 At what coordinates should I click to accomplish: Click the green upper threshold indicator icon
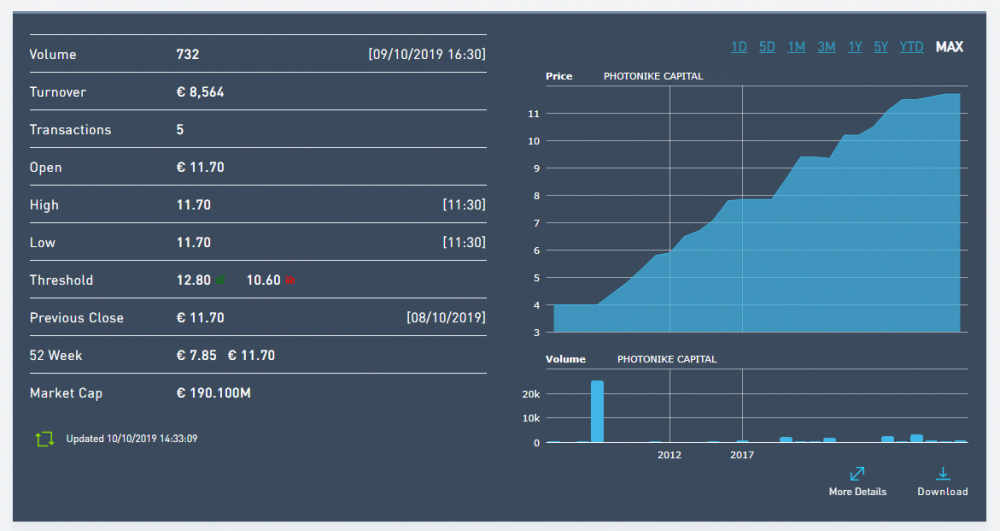(220, 280)
